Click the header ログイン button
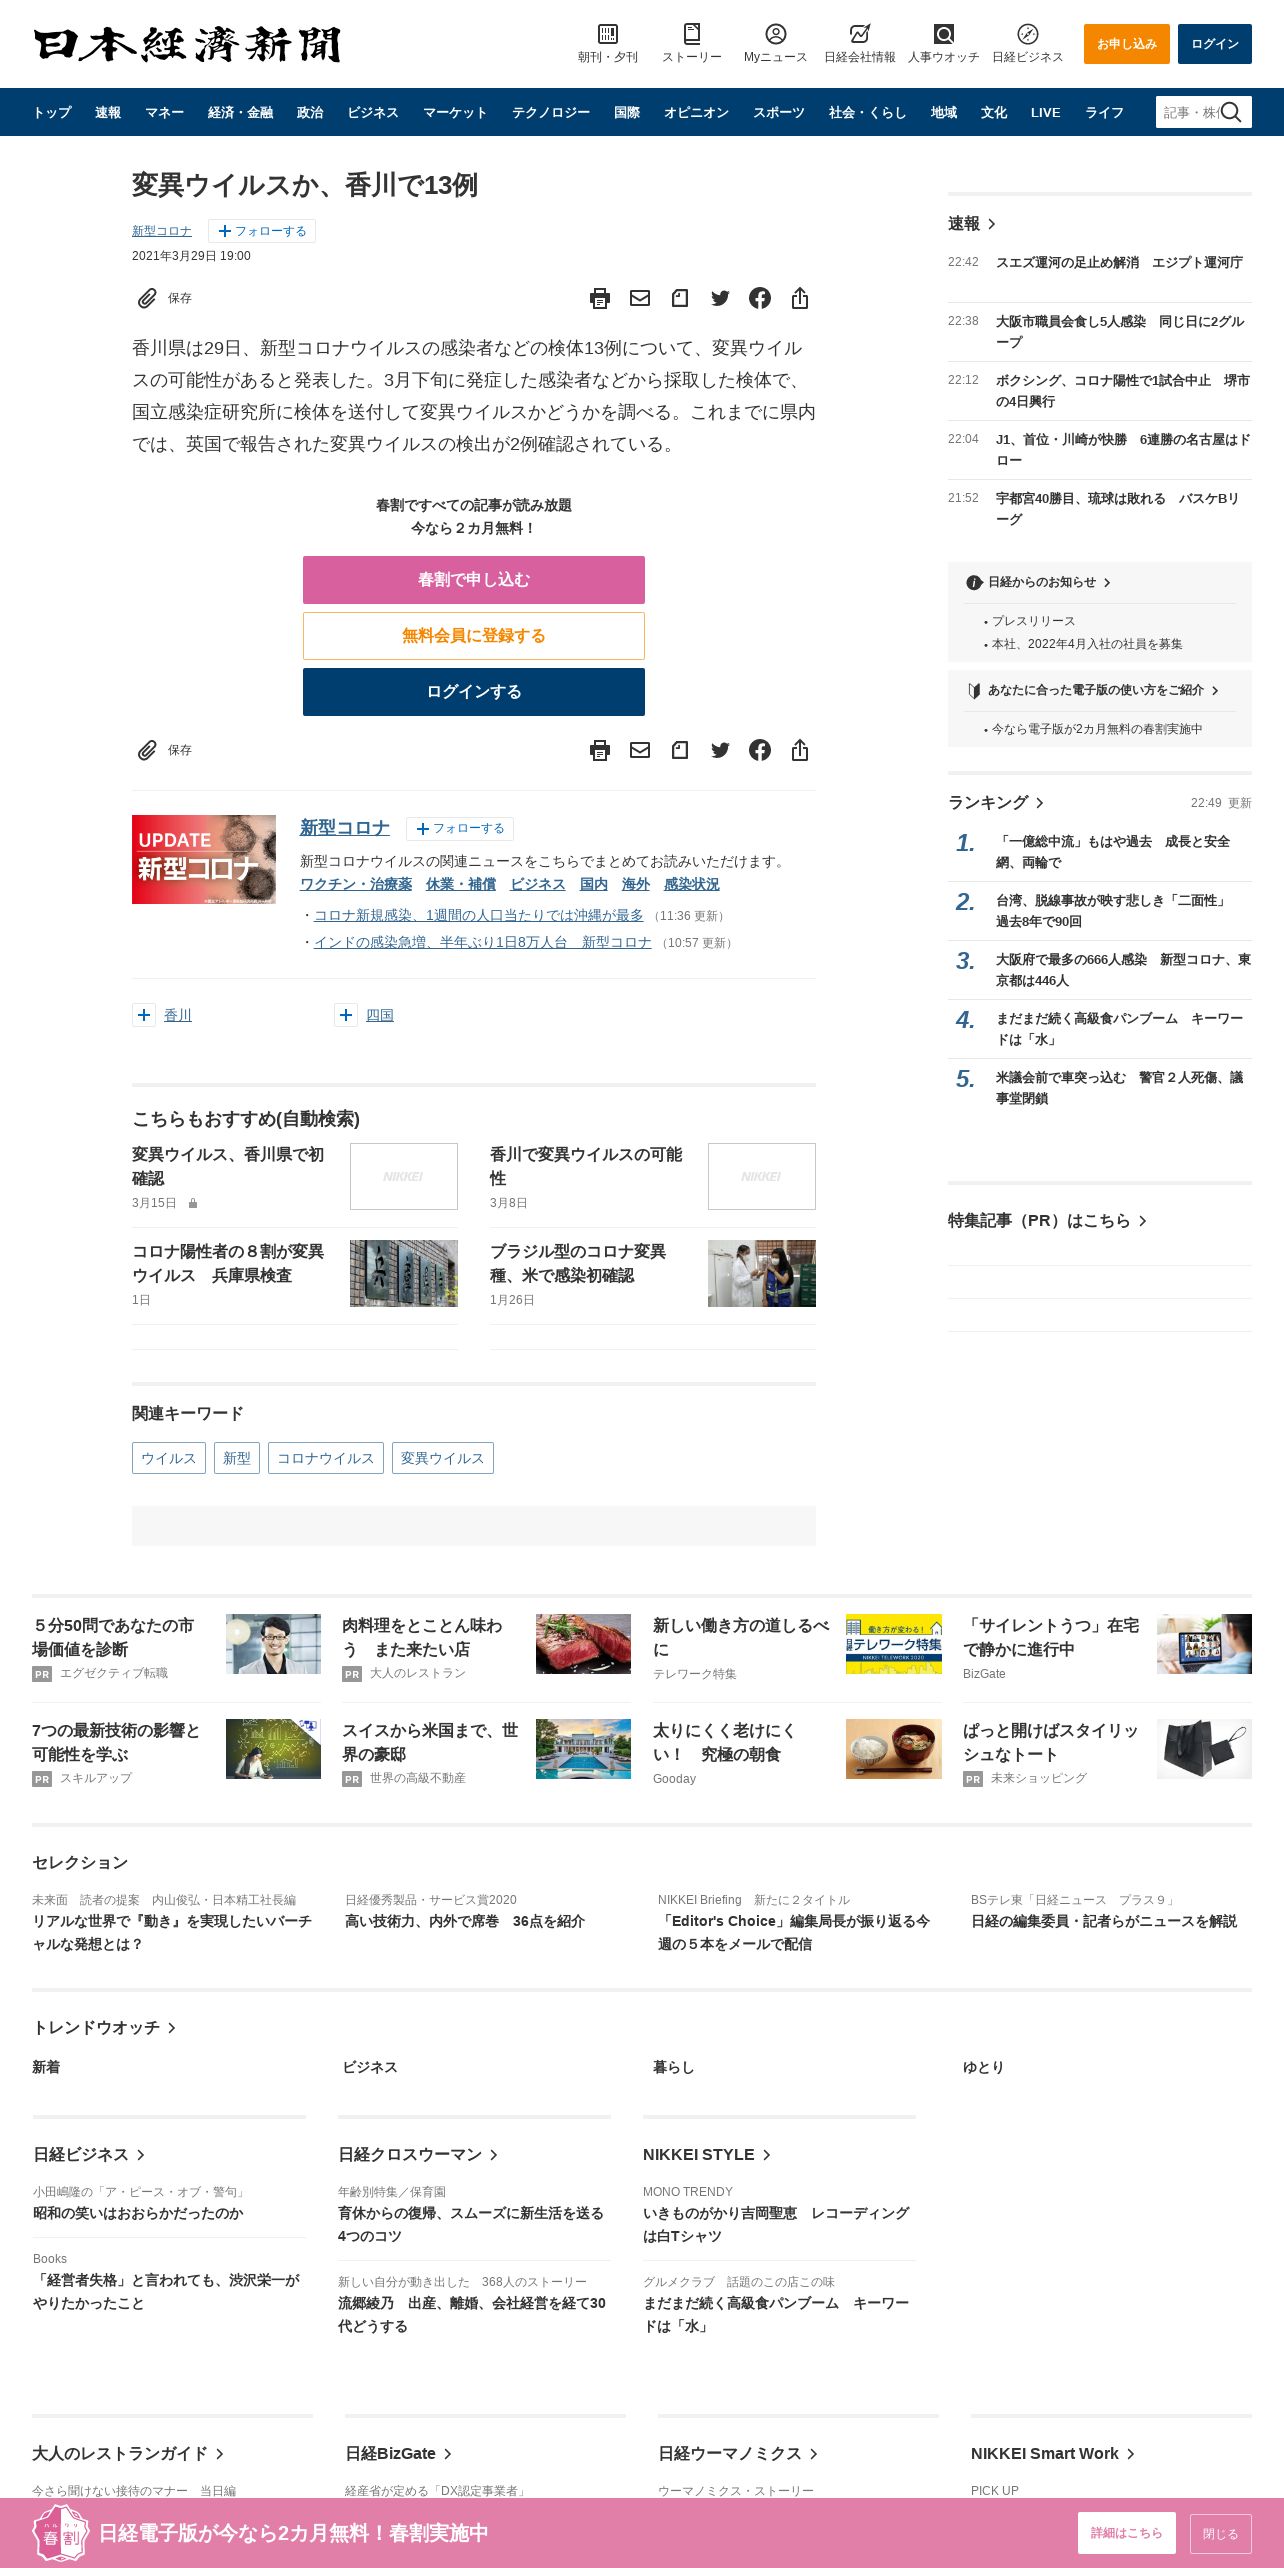Image resolution: width=1284 pixels, height=2568 pixels. pos(1215,44)
